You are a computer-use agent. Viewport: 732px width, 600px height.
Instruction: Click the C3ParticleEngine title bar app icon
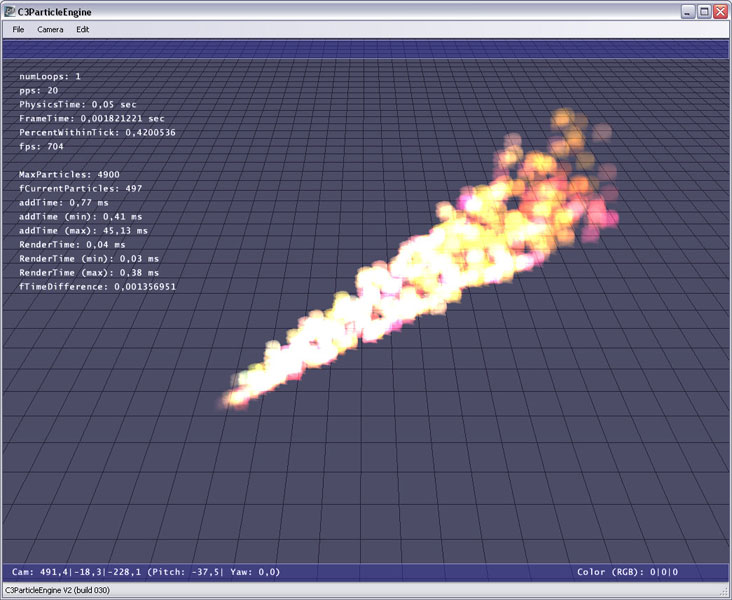[x=10, y=10]
